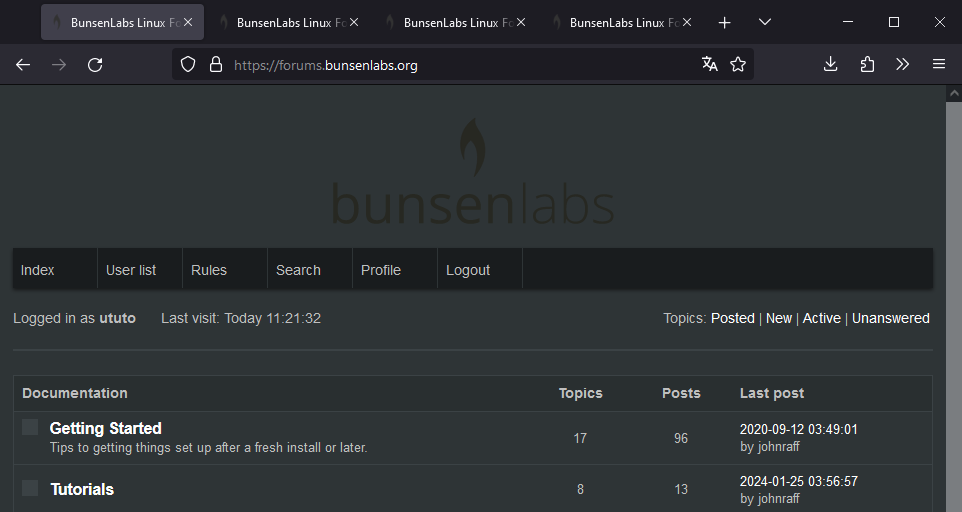Bookmark this page with the star icon

coord(738,64)
